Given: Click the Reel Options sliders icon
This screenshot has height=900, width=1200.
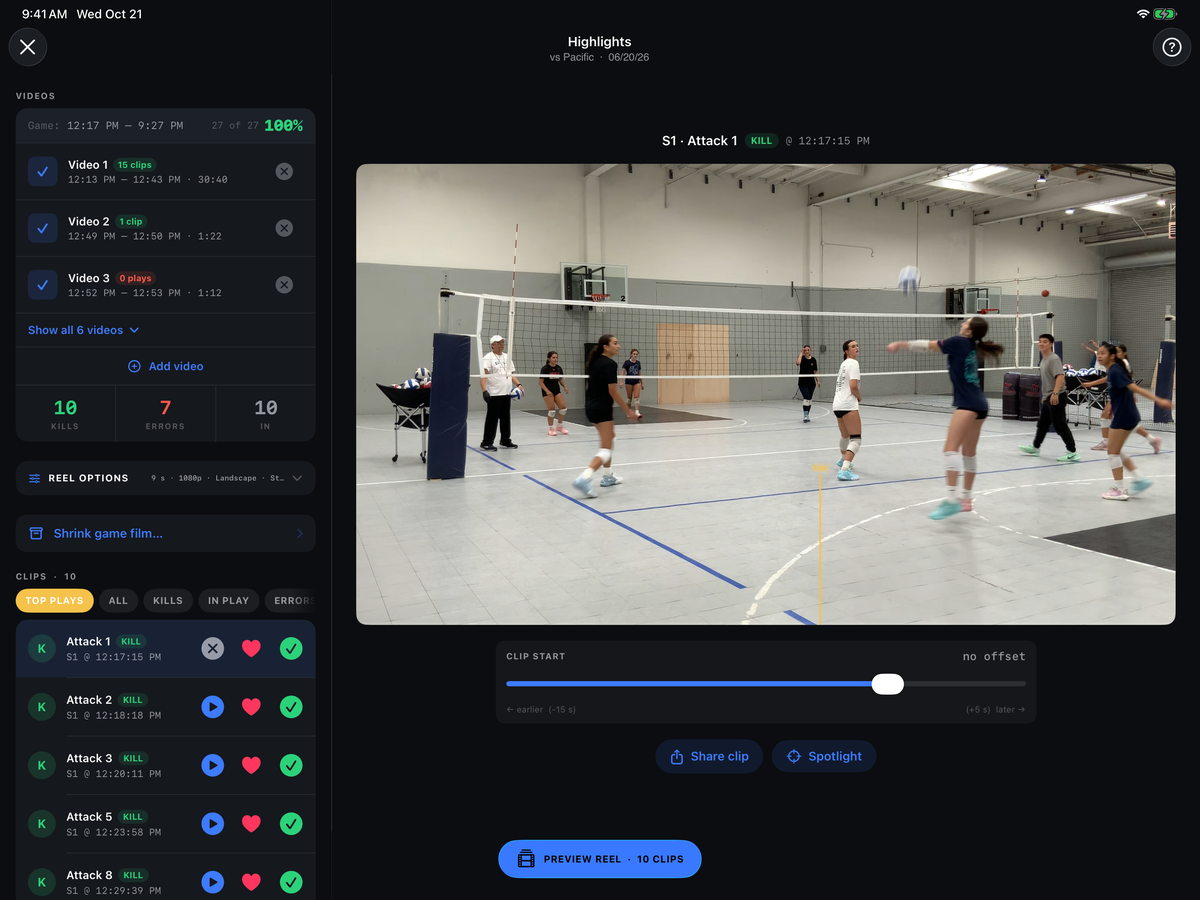Looking at the screenshot, I should (x=35, y=479).
